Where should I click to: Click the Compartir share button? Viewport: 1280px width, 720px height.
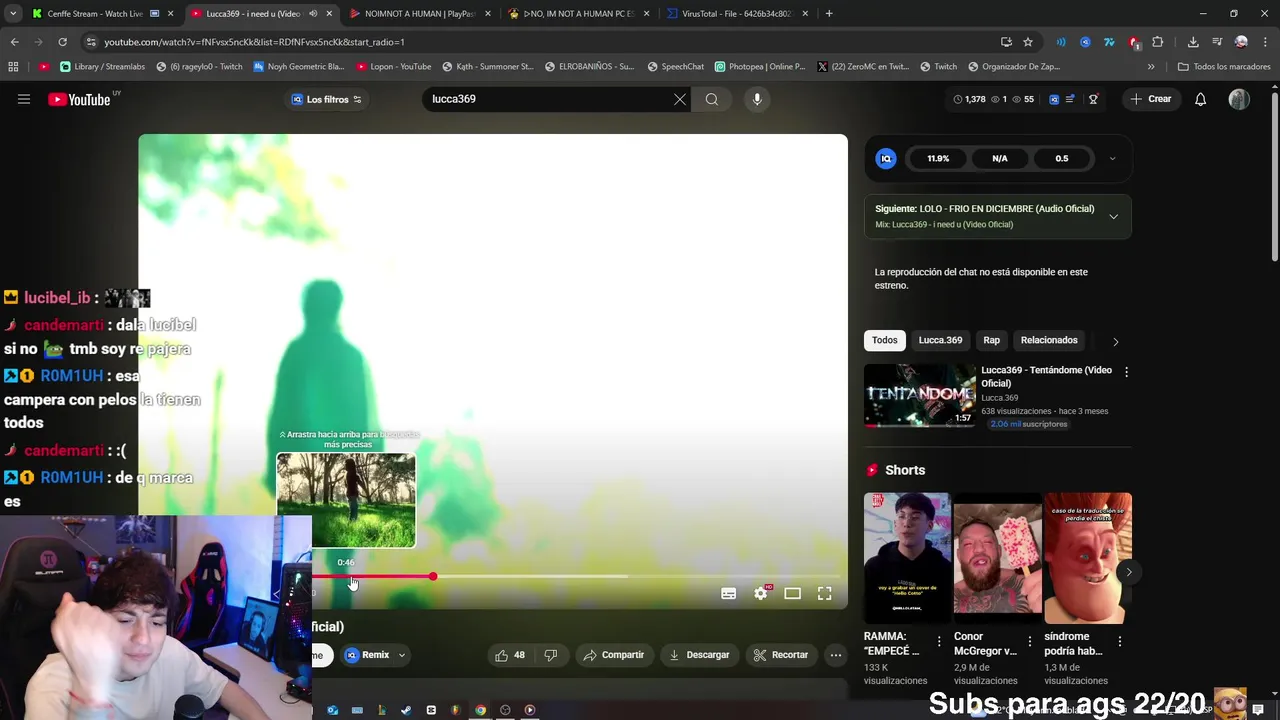[x=613, y=655]
